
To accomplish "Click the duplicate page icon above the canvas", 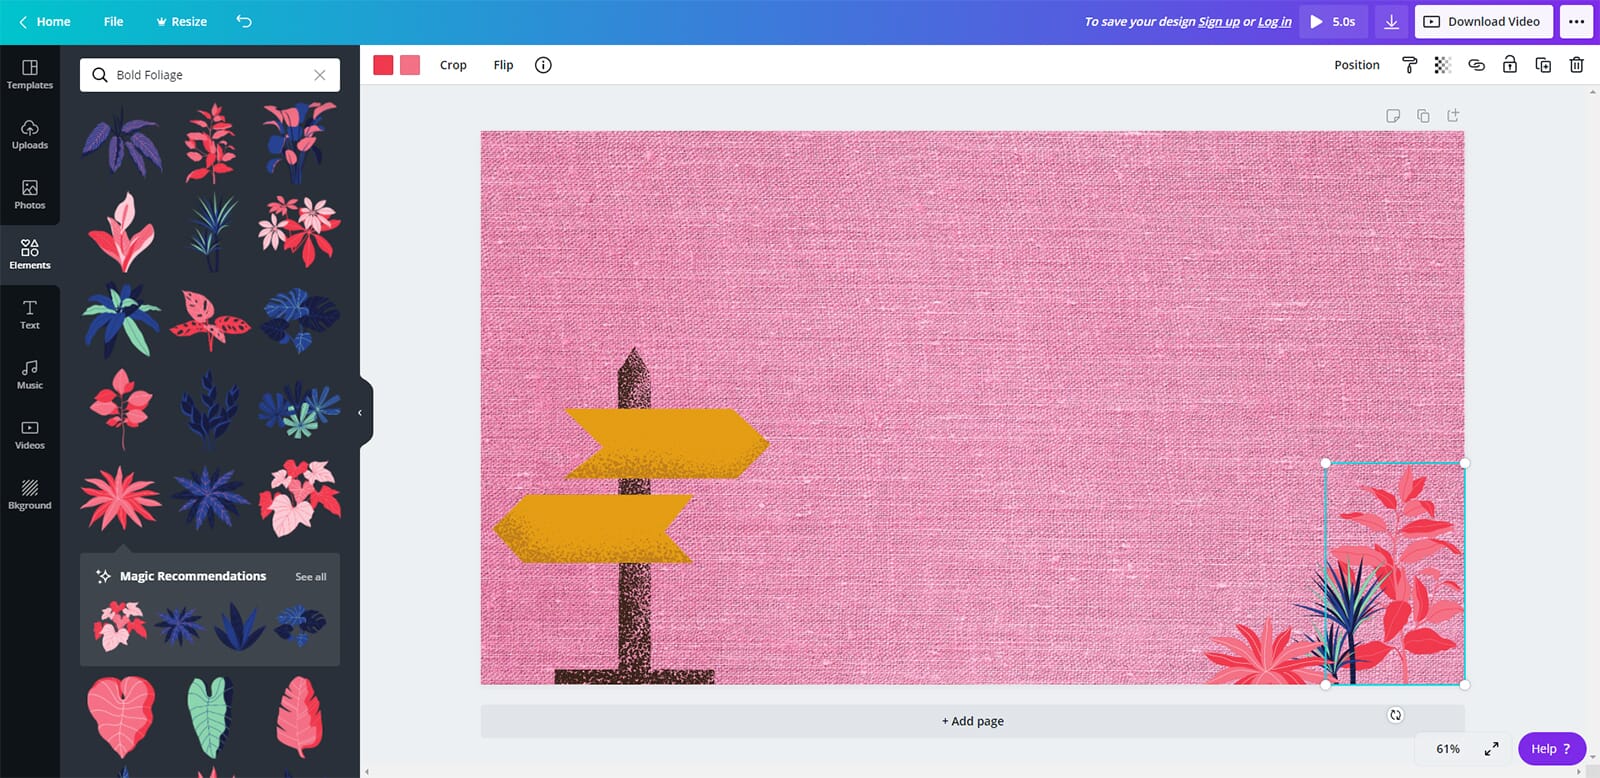I will click(x=1423, y=116).
